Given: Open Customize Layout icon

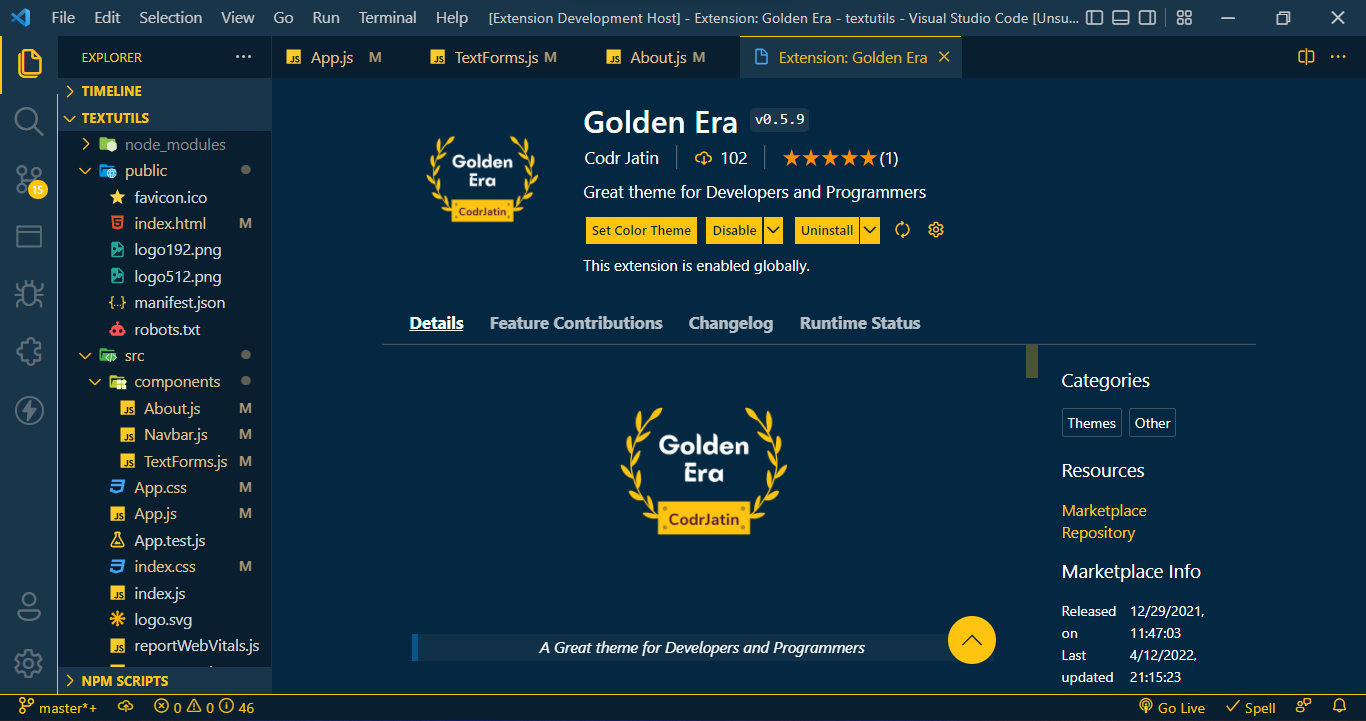Looking at the screenshot, I should tap(1184, 18).
